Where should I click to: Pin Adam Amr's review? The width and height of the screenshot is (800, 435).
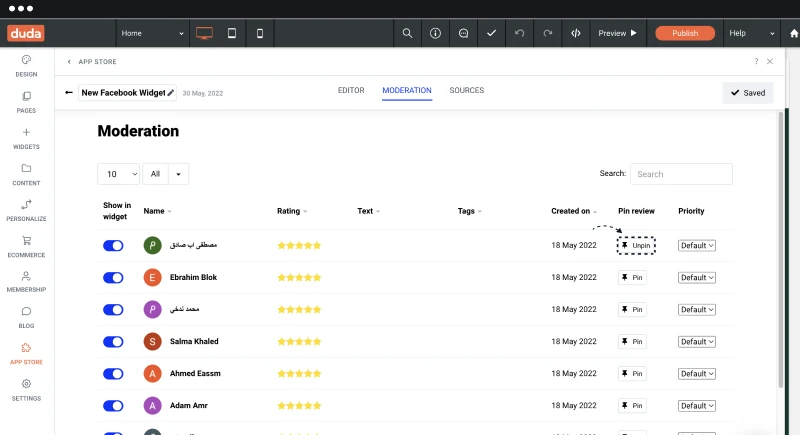(x=632, y=406)
